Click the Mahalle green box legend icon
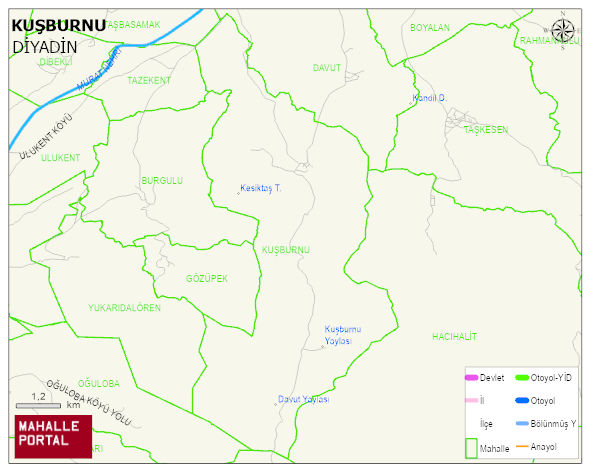 471,448
